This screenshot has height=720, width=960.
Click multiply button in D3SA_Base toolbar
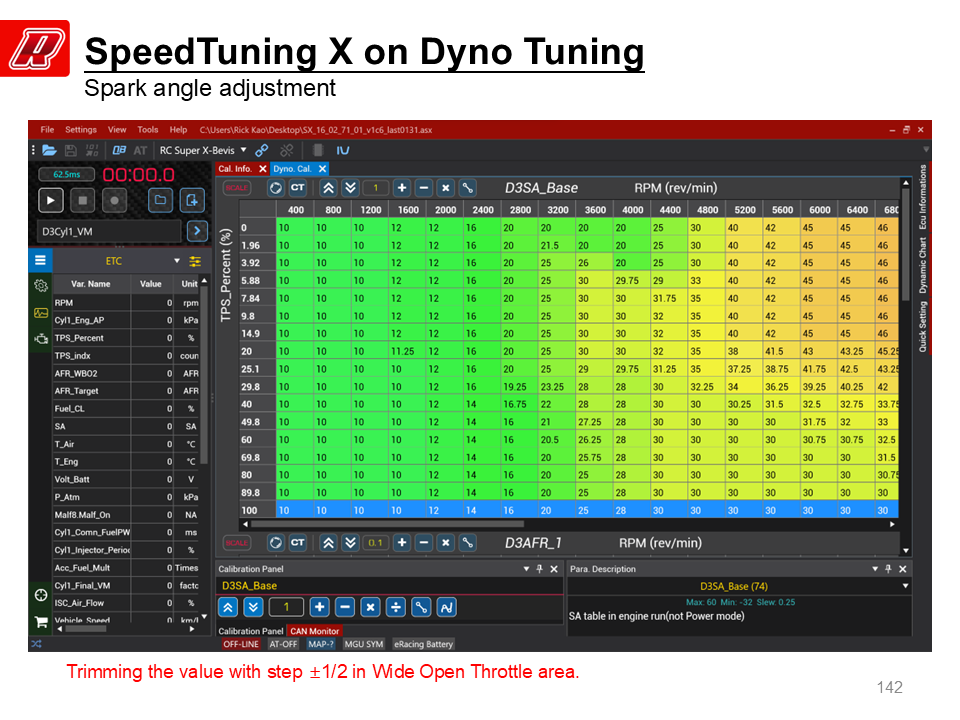pyautogui.click(x=446, y=188)
